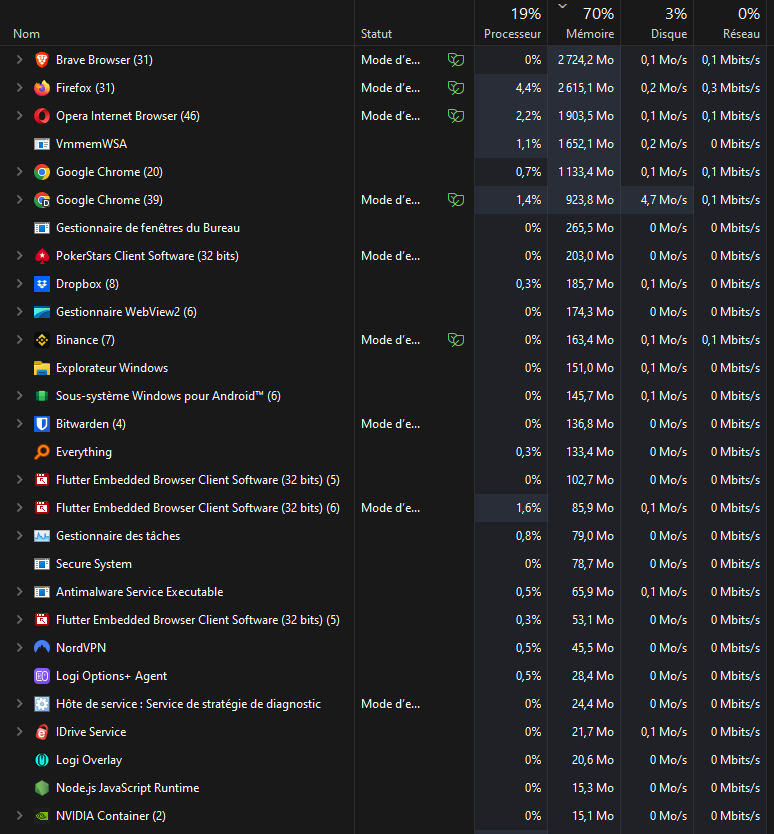Click the Firefox process icon
The image size is (774, 834).
tap(42, 88)
